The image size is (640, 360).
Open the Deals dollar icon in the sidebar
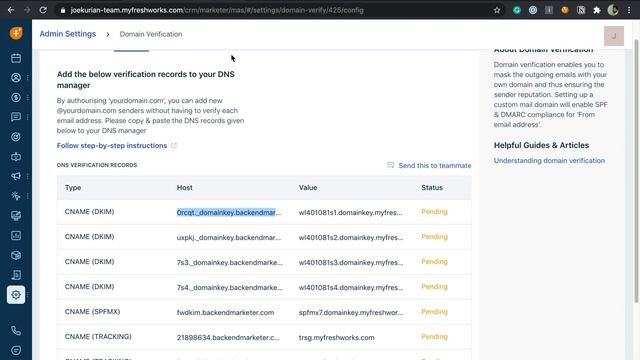tap(16, 97)
